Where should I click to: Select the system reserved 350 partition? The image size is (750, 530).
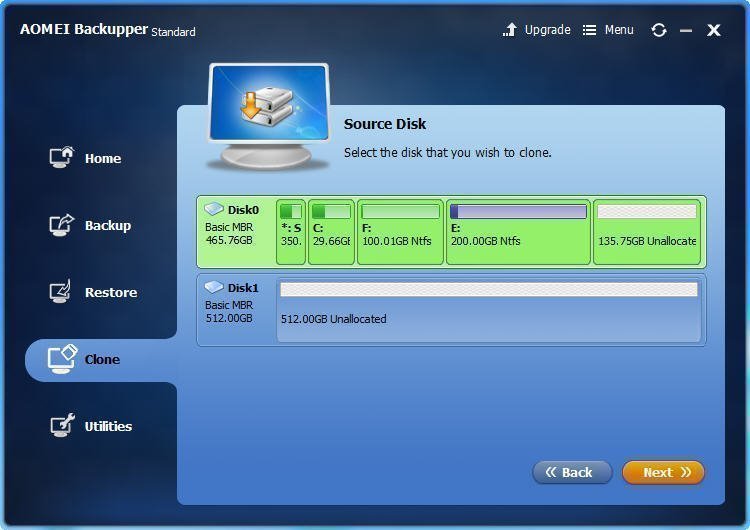point(291,232)
